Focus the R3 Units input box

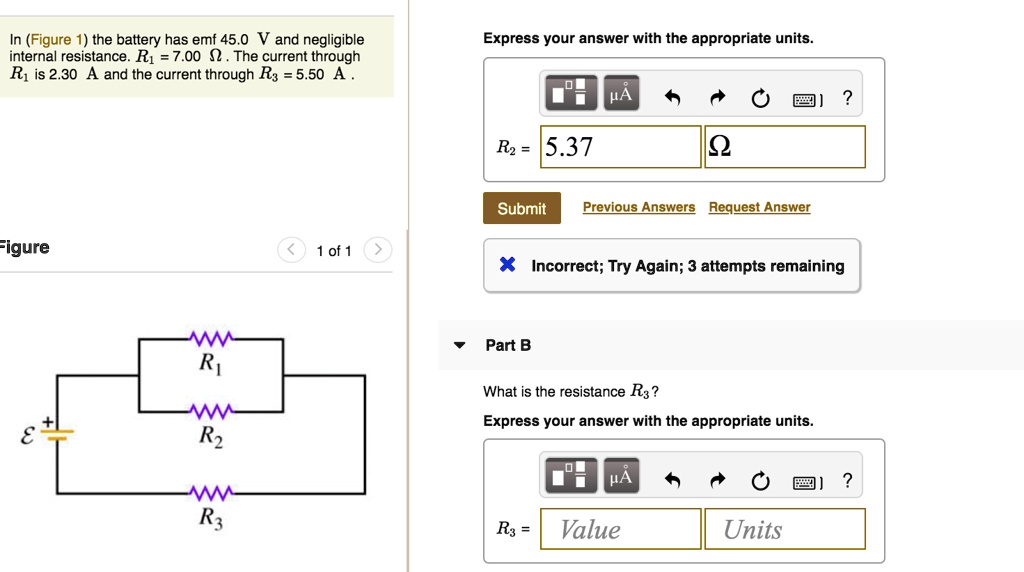tap(784, 529)
